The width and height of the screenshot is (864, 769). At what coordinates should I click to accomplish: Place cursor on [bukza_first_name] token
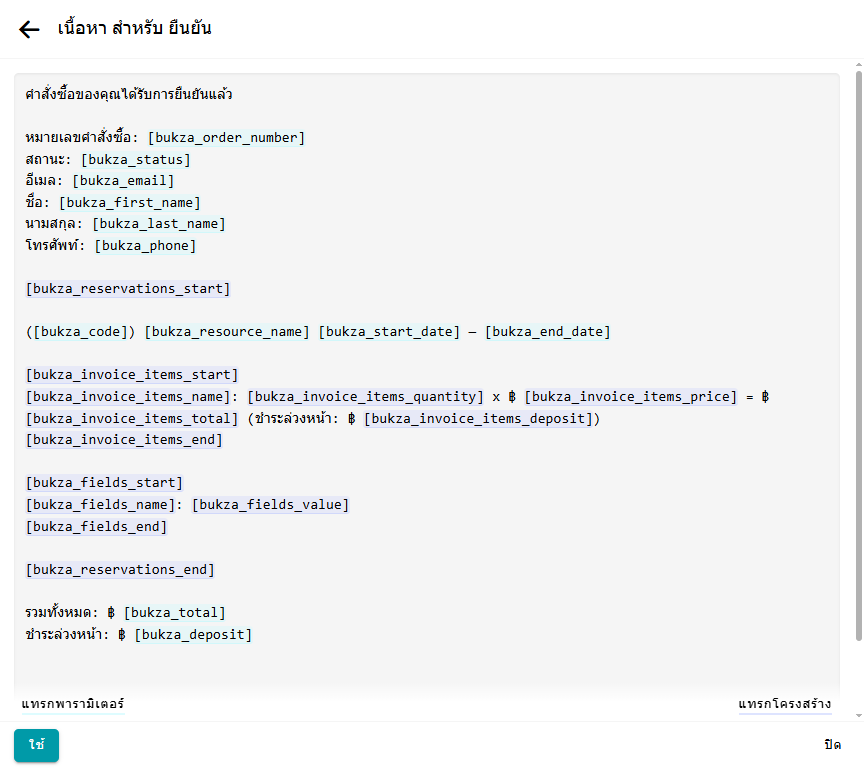tap(130, 203)
